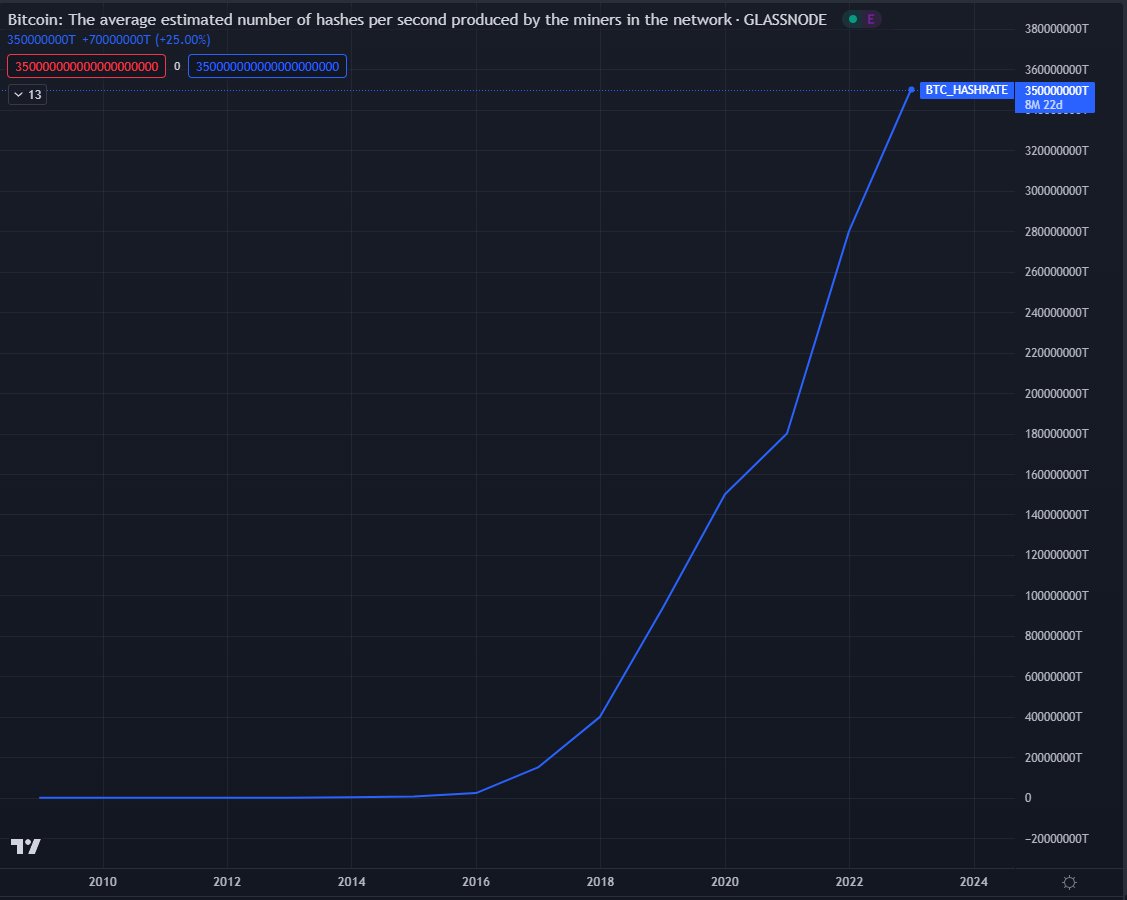Open chart settings via the gear icon

click(x=1069, y=882)
